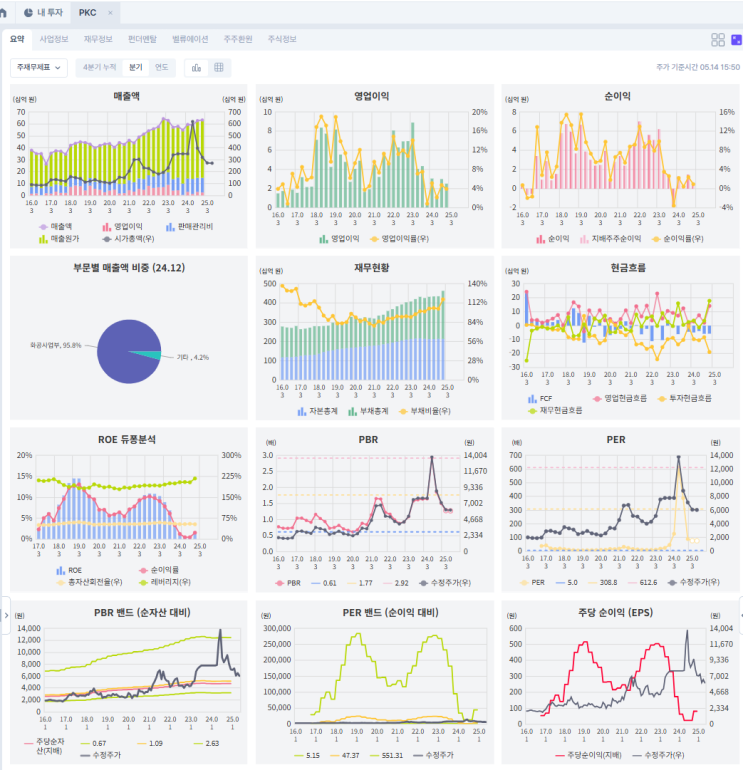The image size is (743, 770).
Task: Toggle 영업이익 legend in 매출액 chart
Action: click(x=122, y=226)
